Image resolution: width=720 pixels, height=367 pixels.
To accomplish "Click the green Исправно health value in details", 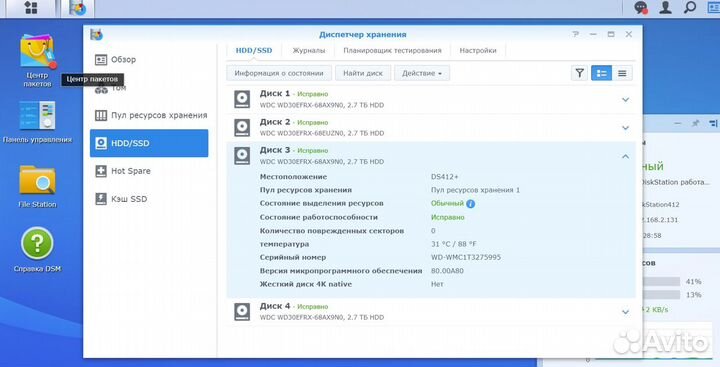I will pyautogui.click(x=447, y=217).
